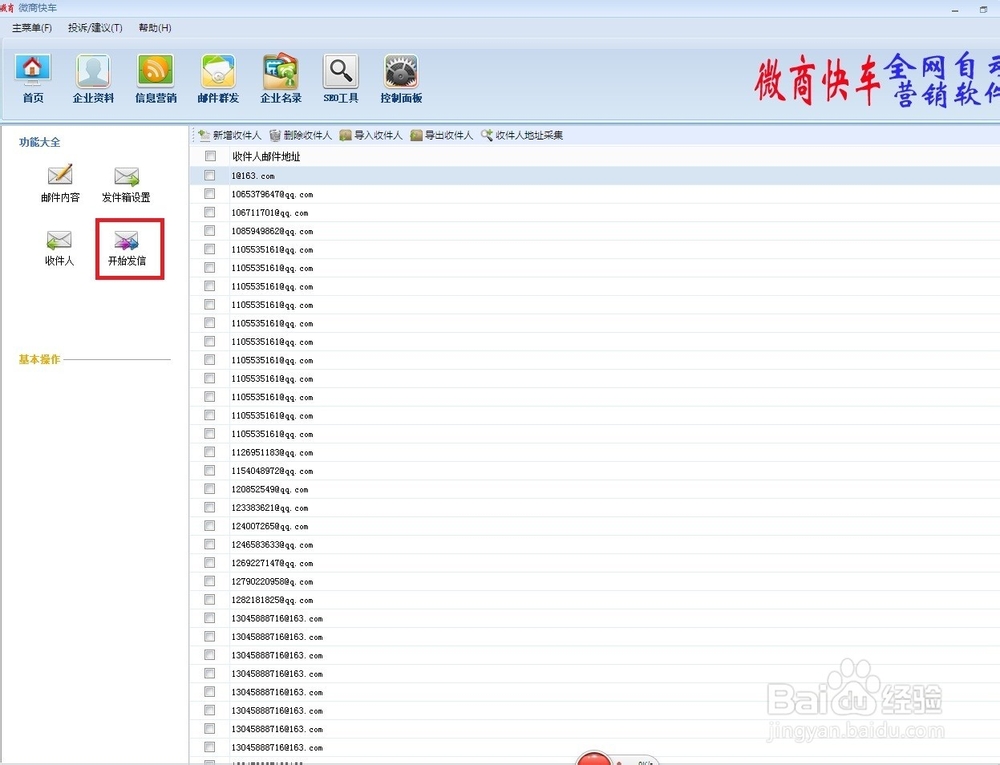
Task: Open 发件箱设置 sender settings icon
Action: pyautogui.click(x=126, y=184)
